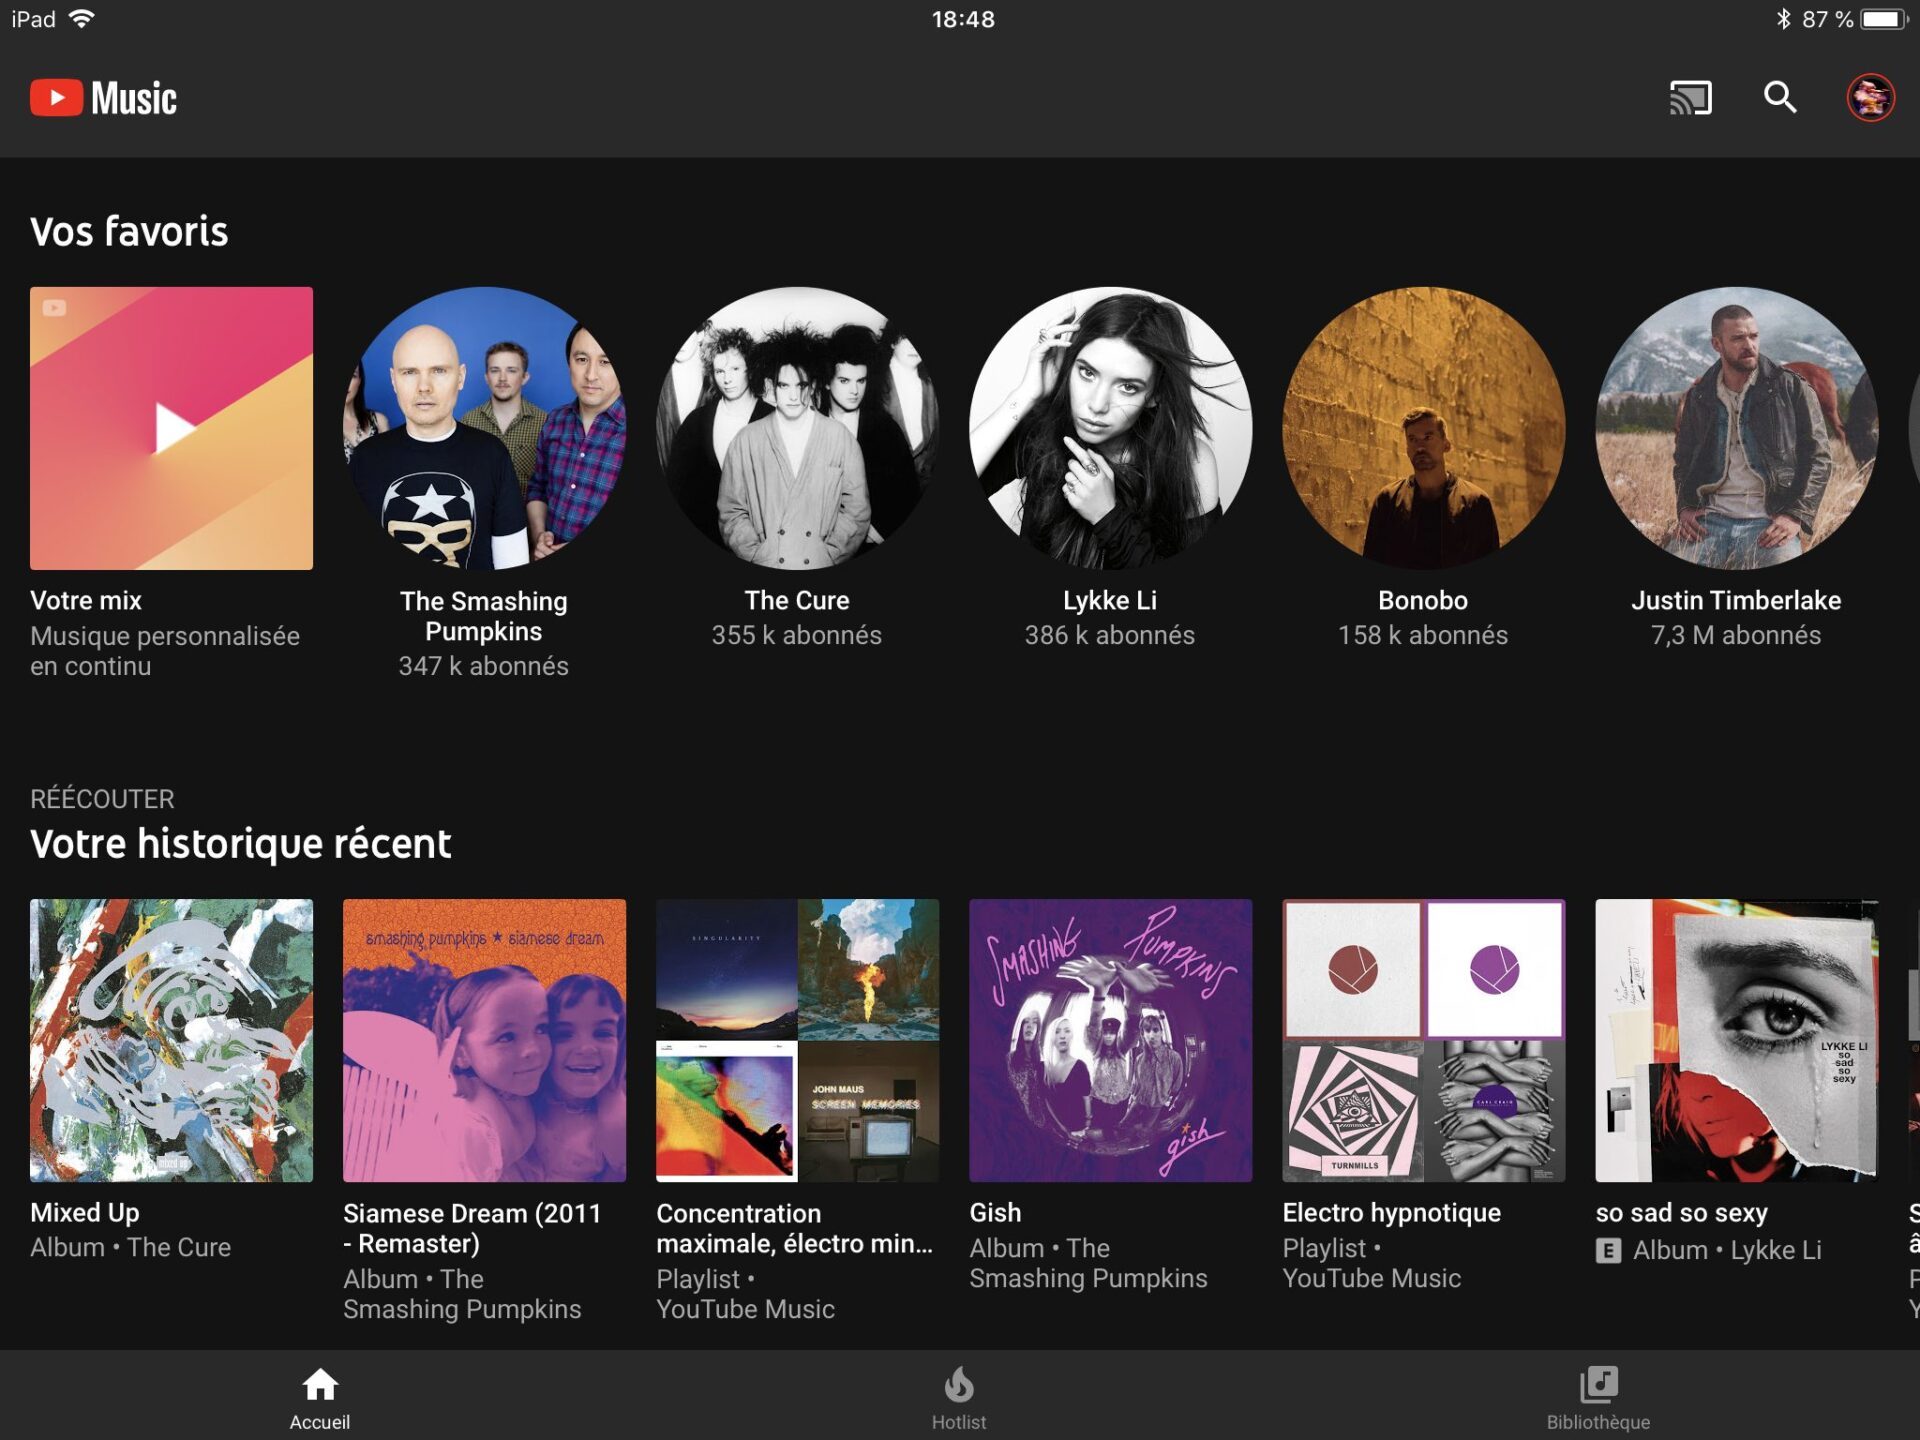Select the Bibliothèque library icon
Image resolution: width=1920 pixels, height=1440 pixels.
1598,1385
